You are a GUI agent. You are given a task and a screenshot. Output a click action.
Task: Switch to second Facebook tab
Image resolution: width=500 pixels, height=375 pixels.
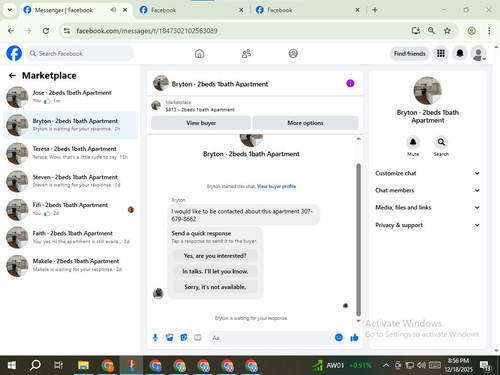coord(192,10)
